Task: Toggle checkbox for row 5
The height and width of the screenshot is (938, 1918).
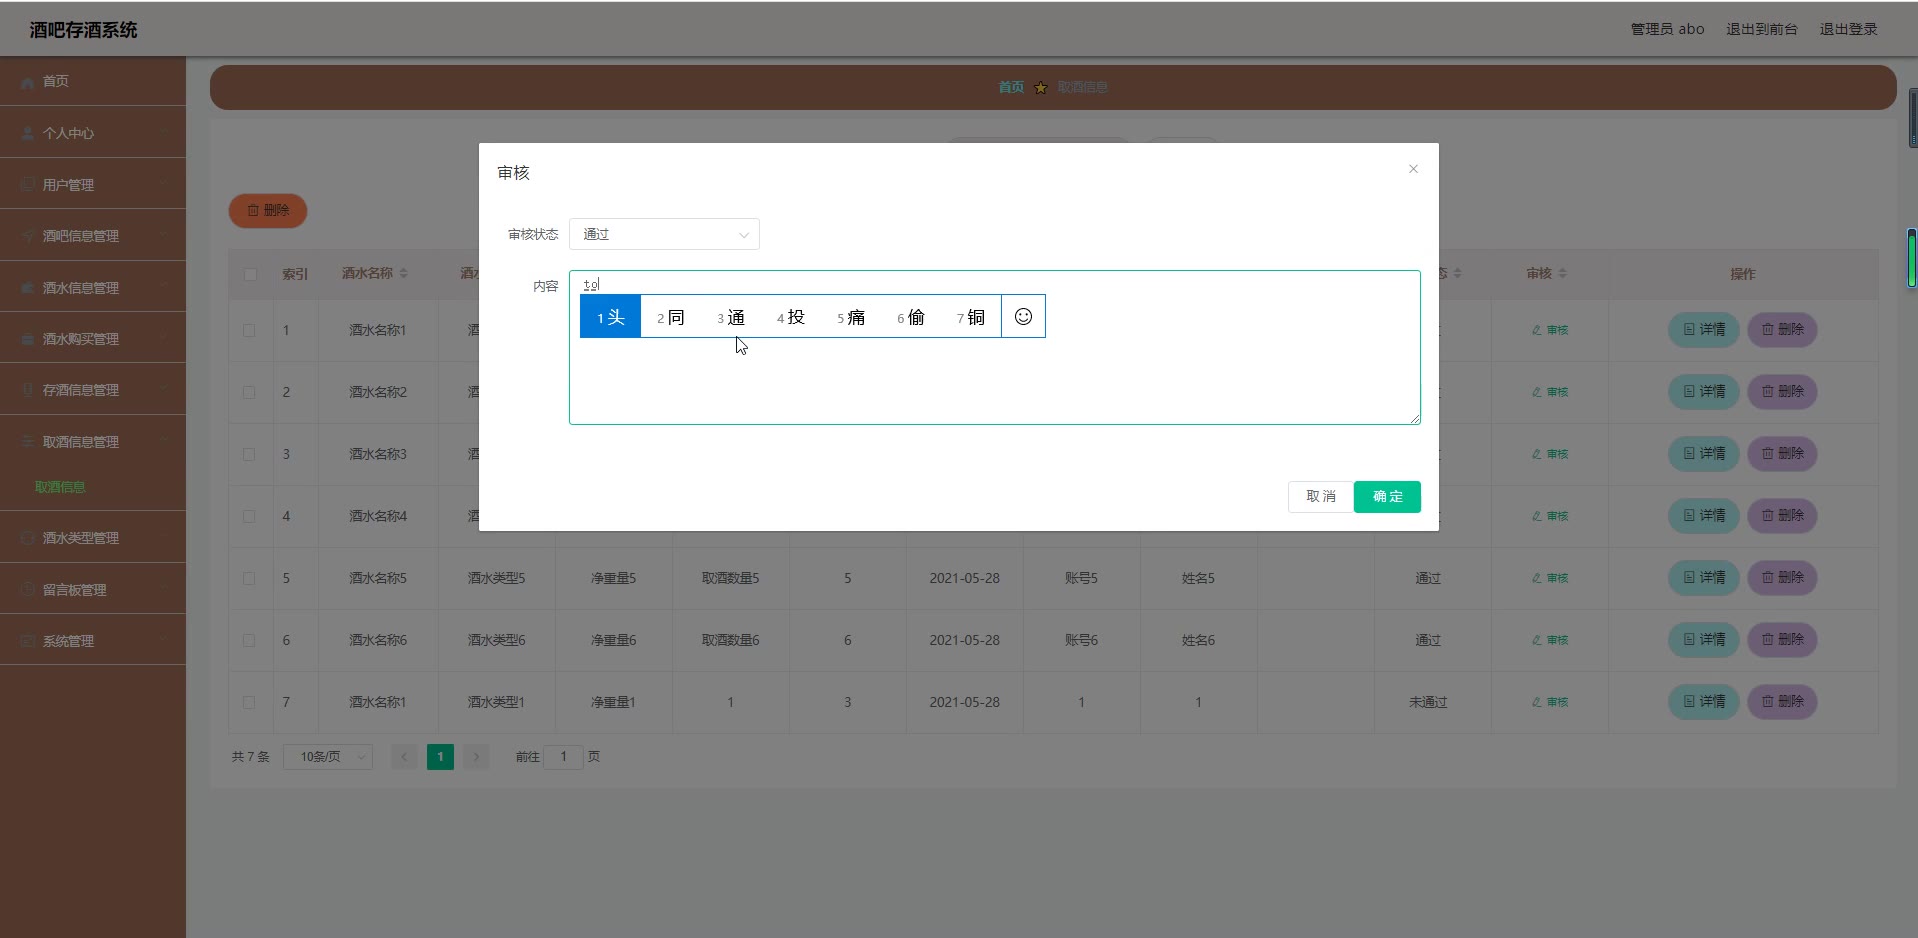Action: [249, 578]
